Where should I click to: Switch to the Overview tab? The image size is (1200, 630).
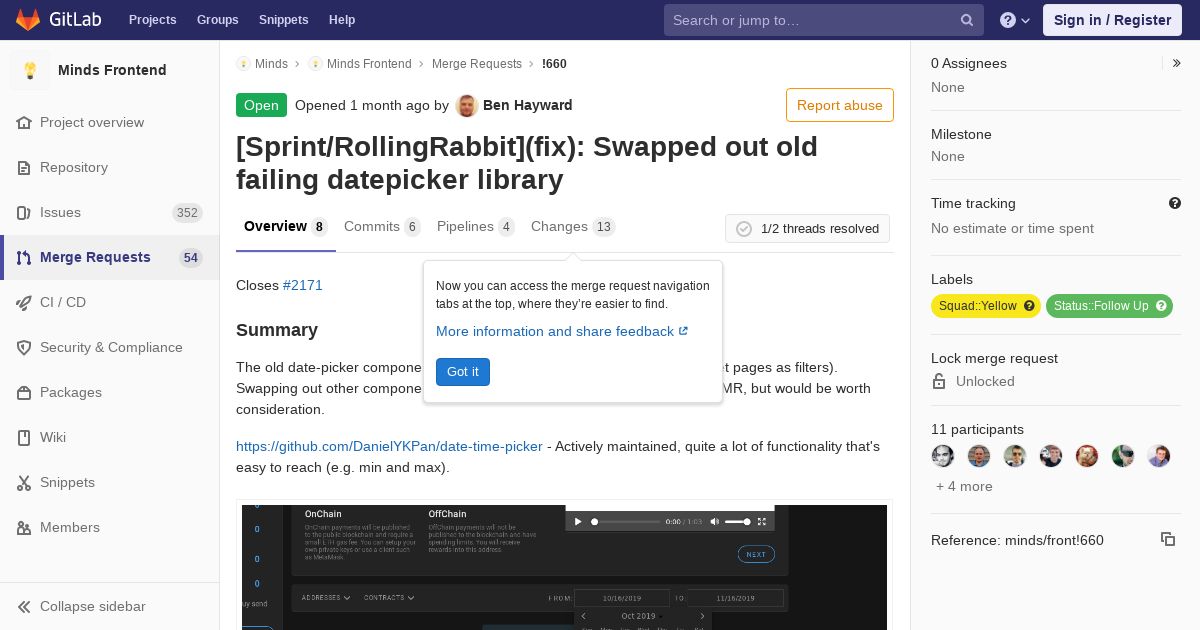click(x=286, y=227)
